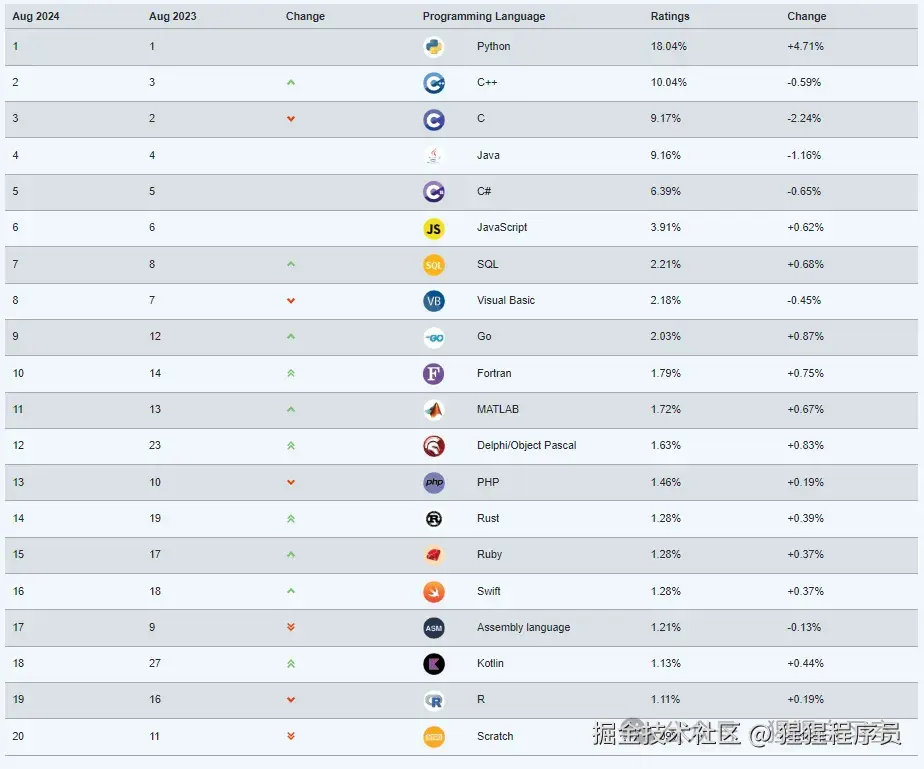The height and width of the screenshot is (769, 924).
Task: Click the Ratings column header
Action: [670, 16]
